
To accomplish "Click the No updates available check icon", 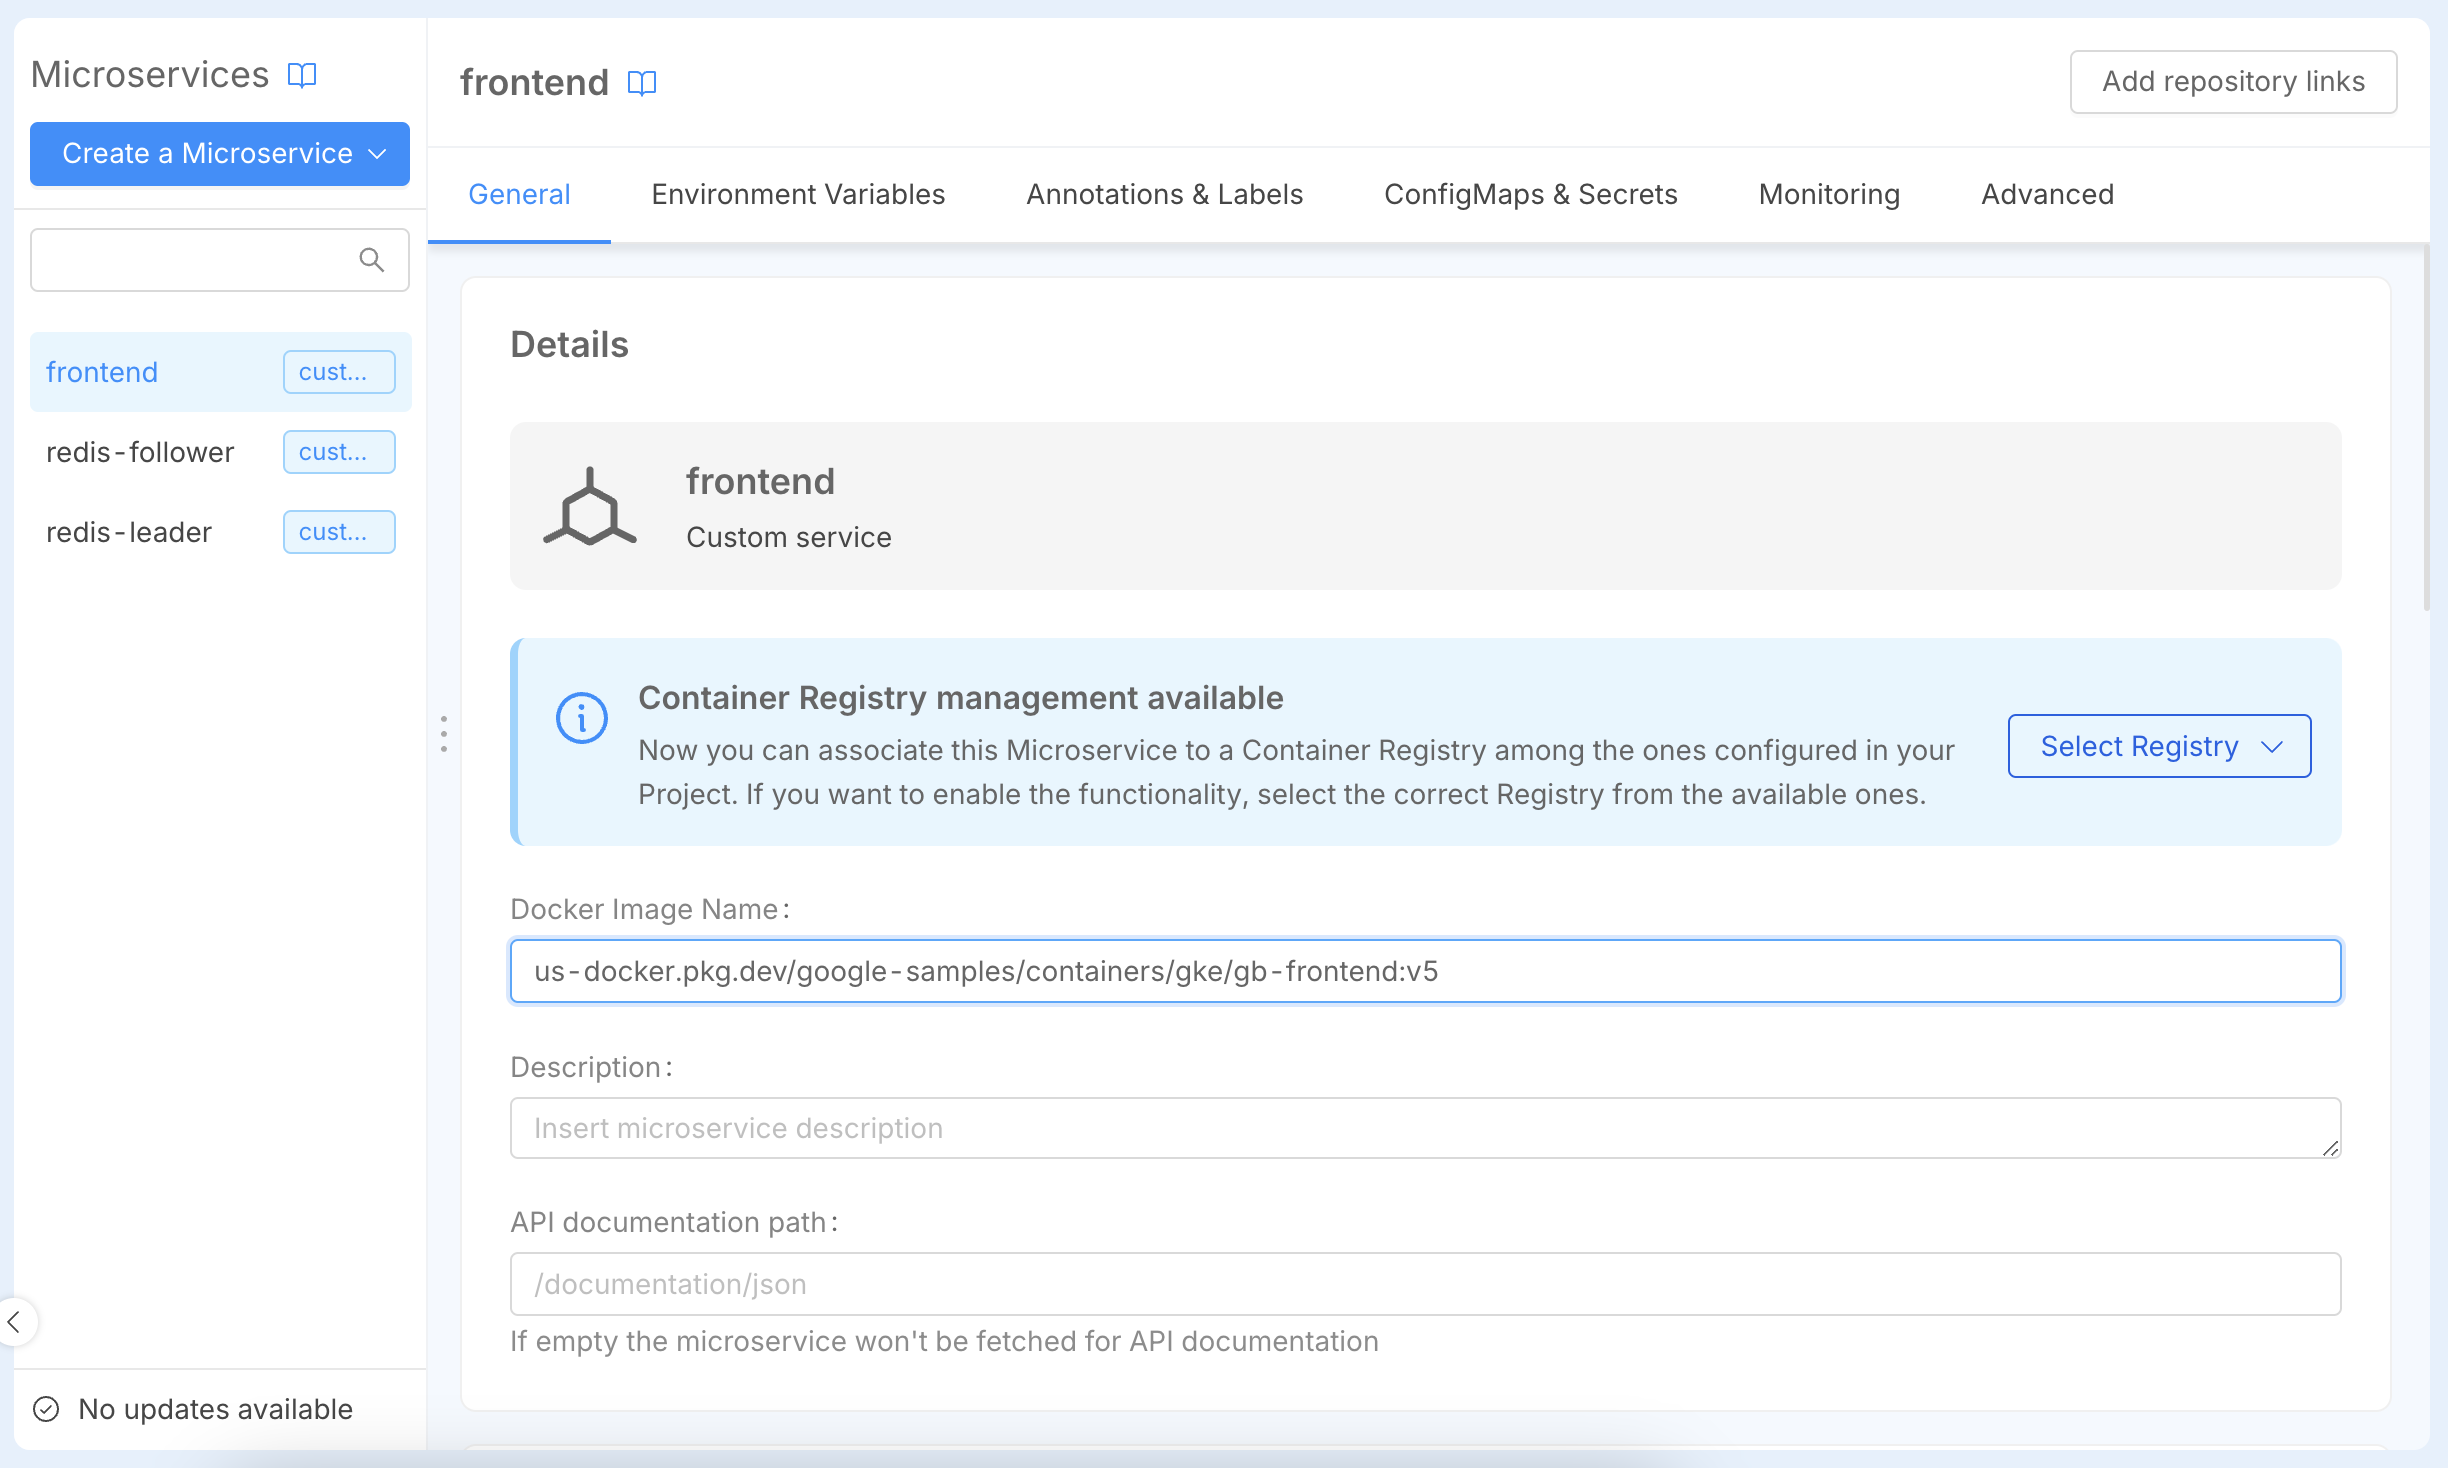I will (x=45, y=1409).
